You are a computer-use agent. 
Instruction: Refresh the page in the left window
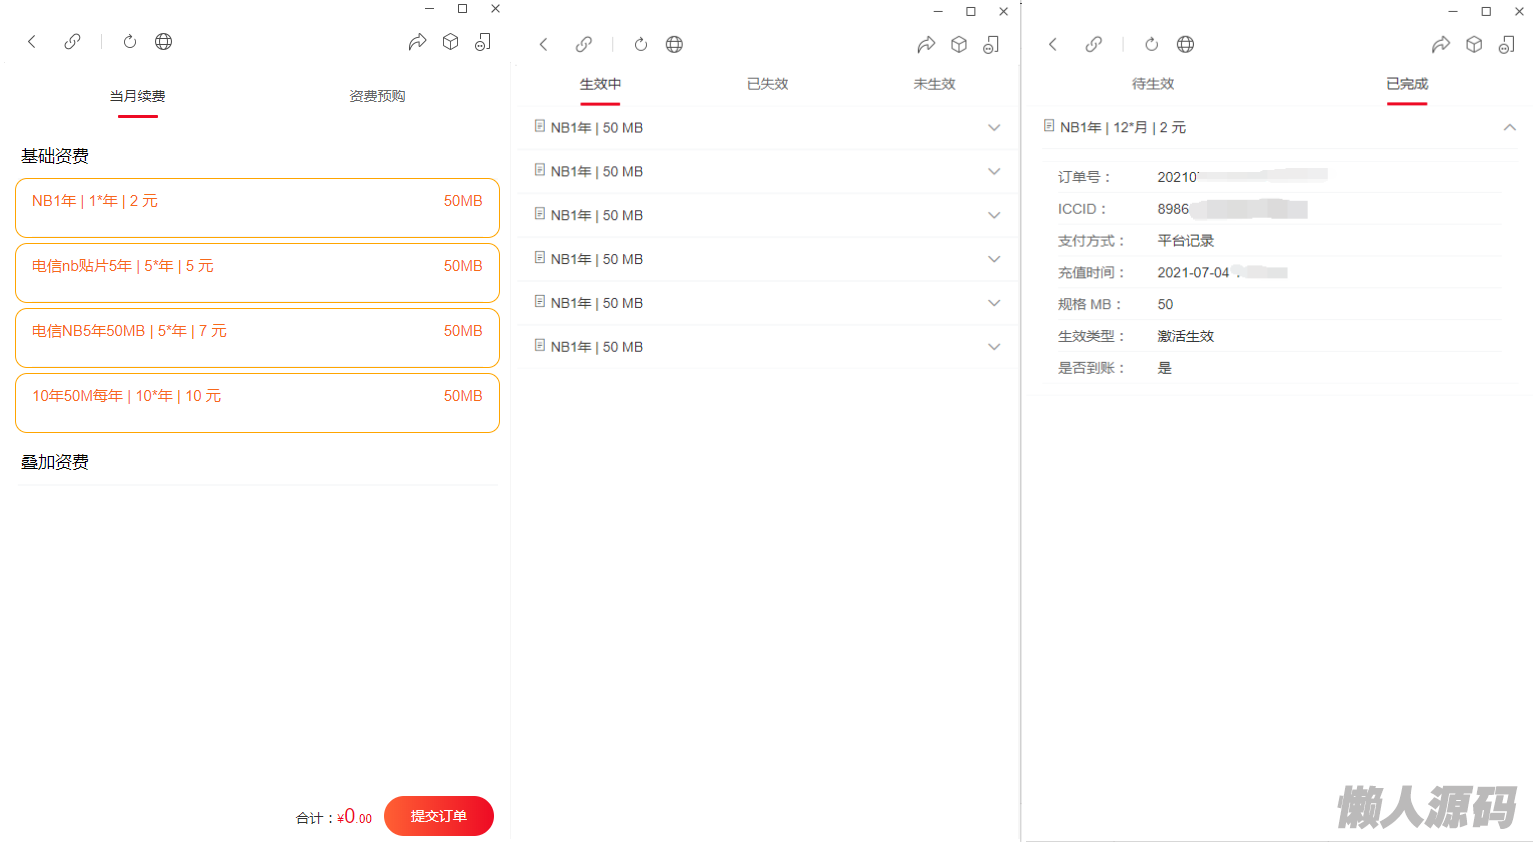tap(130, 42)
